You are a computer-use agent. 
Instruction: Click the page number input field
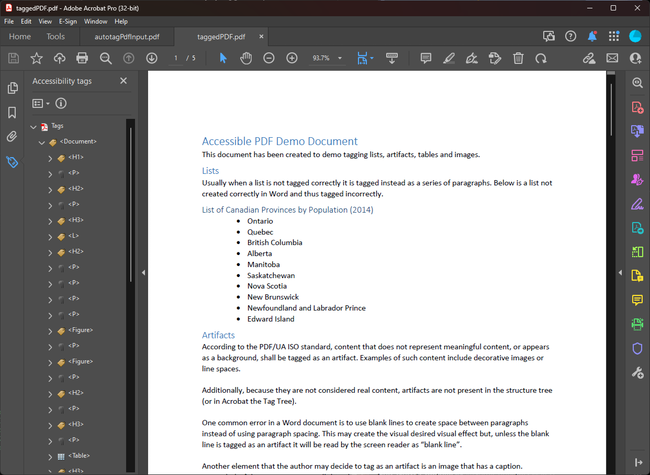pos(176,58)
